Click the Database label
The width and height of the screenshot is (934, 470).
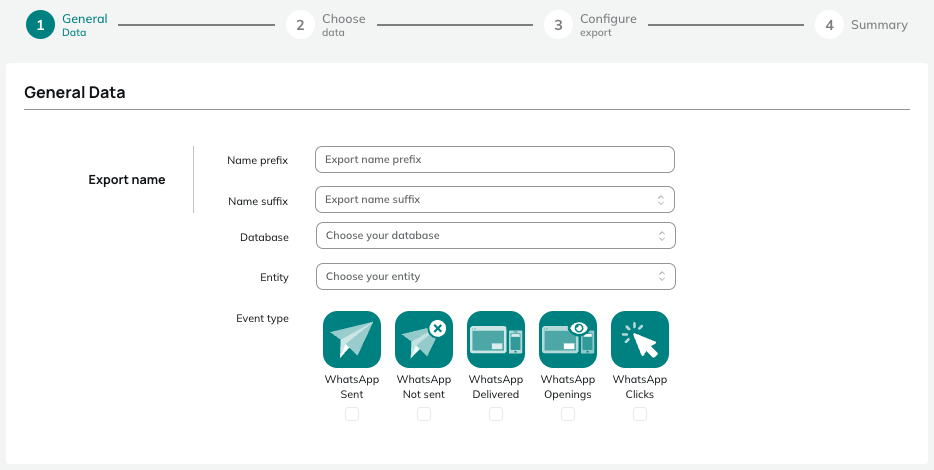(264, 237)
